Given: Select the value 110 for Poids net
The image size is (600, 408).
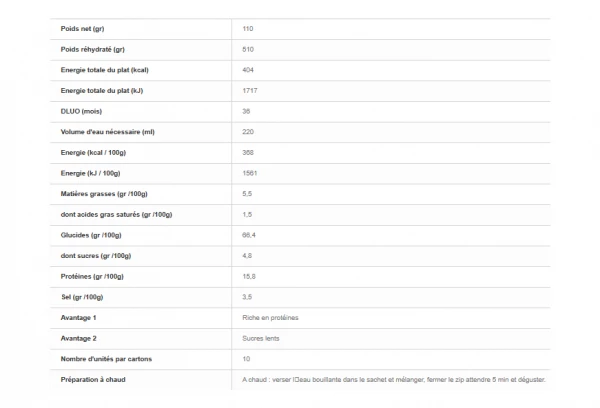Looking at the screenshot, I should coord(248,28).
